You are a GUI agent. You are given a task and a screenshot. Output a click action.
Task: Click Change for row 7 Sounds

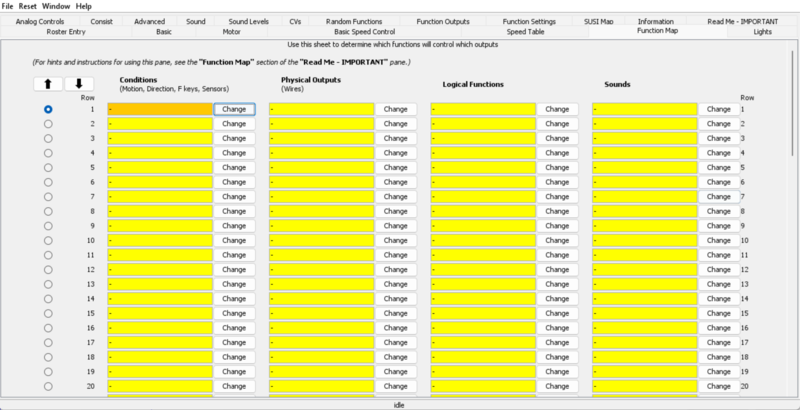tap(719, 197)
